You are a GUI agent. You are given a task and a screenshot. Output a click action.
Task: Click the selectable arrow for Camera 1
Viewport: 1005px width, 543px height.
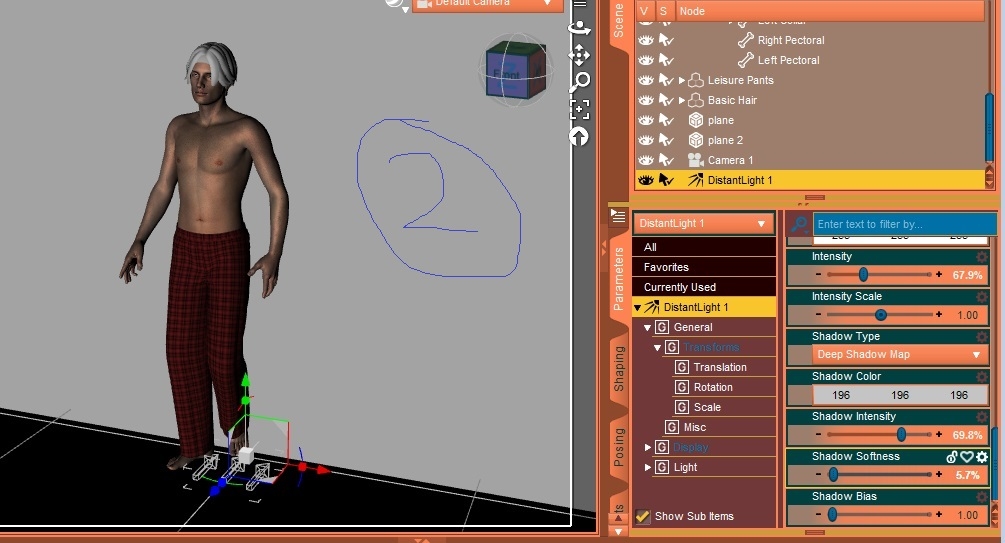667,160
